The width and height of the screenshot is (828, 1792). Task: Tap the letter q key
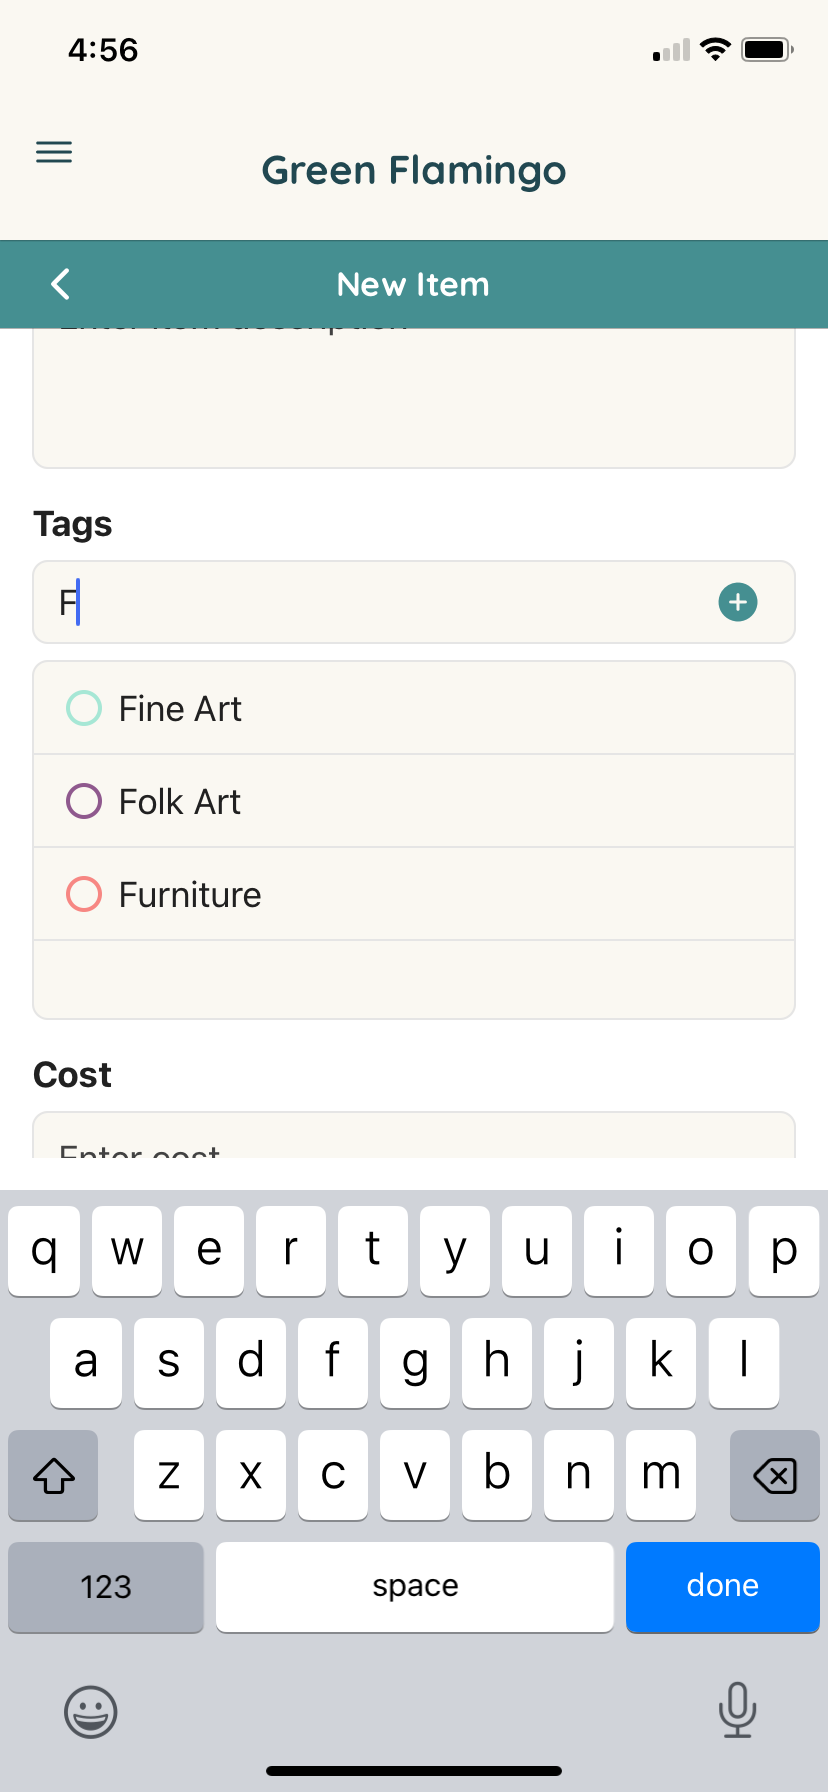pyautogui.click(x=44, y=1251)
